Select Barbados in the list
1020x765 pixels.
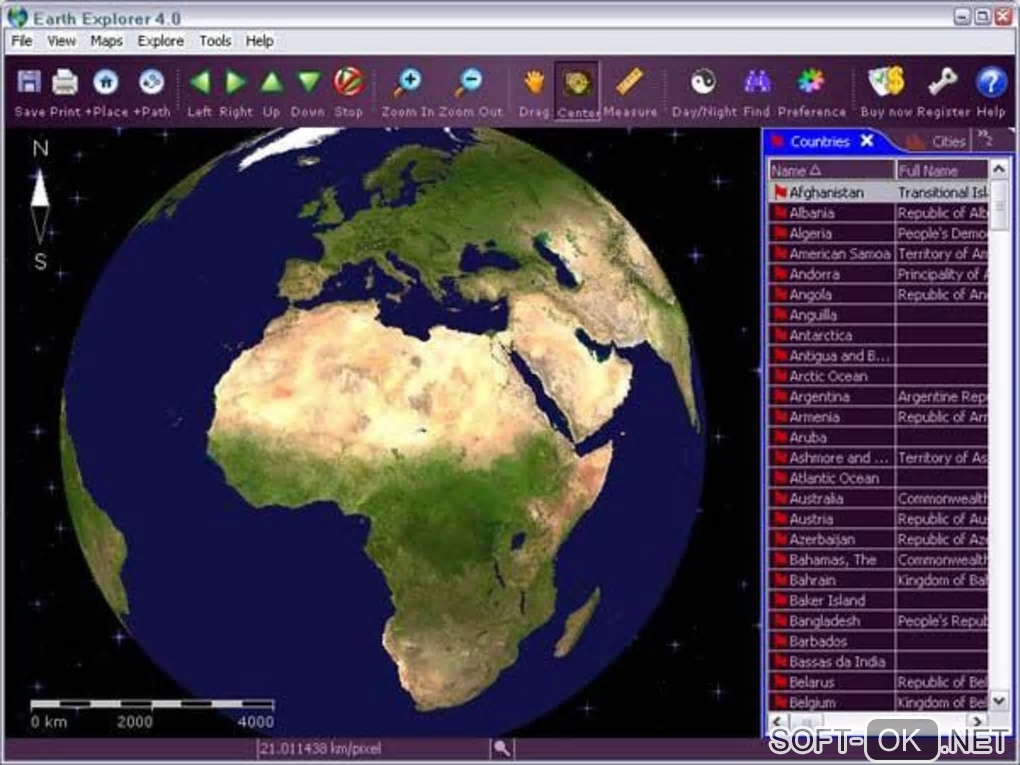tap(878, 641)
